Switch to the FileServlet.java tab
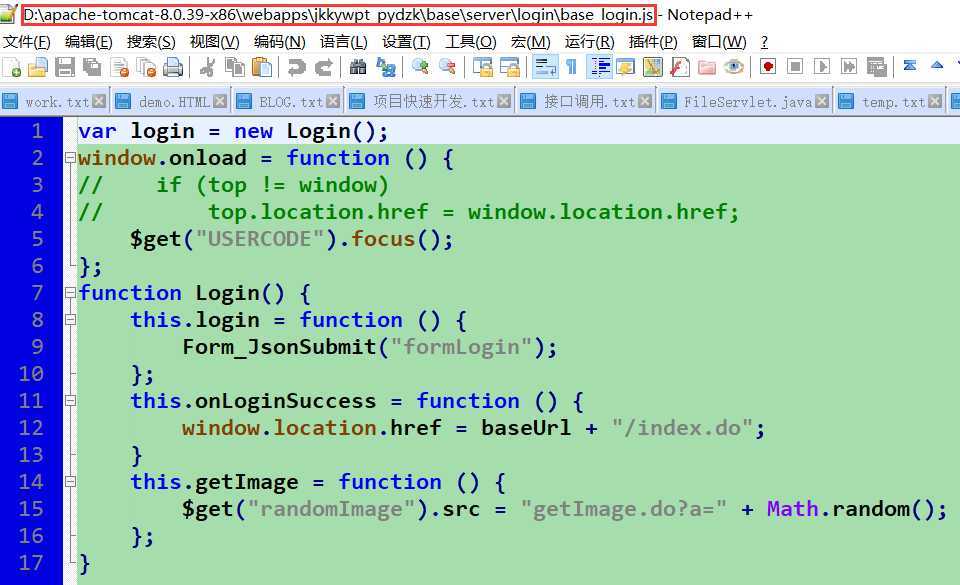The width and height of the screenshot is (960, 585). coord(744,102)
